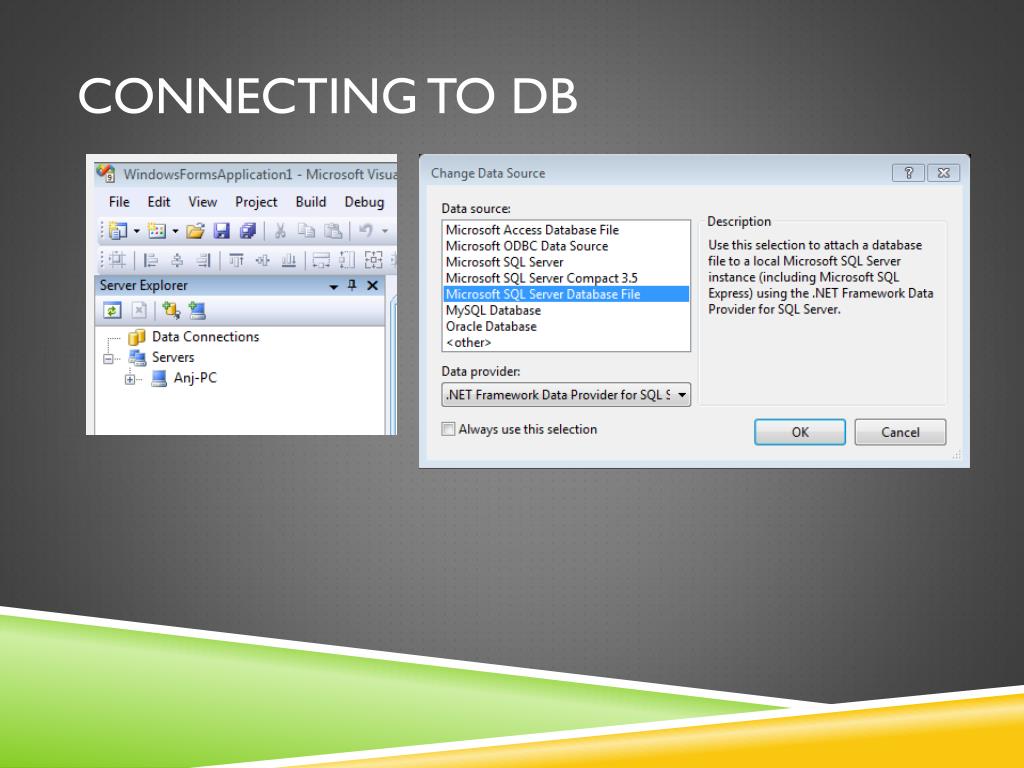Screen dimensions: 1024x768
Task: Click the Save All icon
Action: click(248, 231)
